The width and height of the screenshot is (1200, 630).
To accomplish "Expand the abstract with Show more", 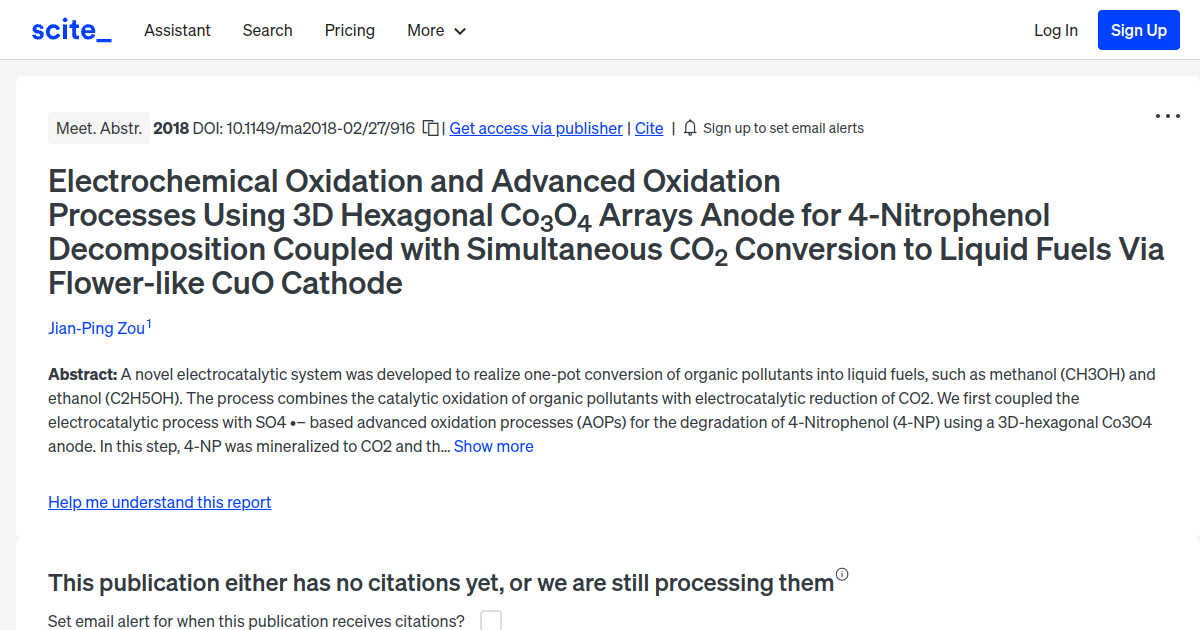I will tap(493, 446).
